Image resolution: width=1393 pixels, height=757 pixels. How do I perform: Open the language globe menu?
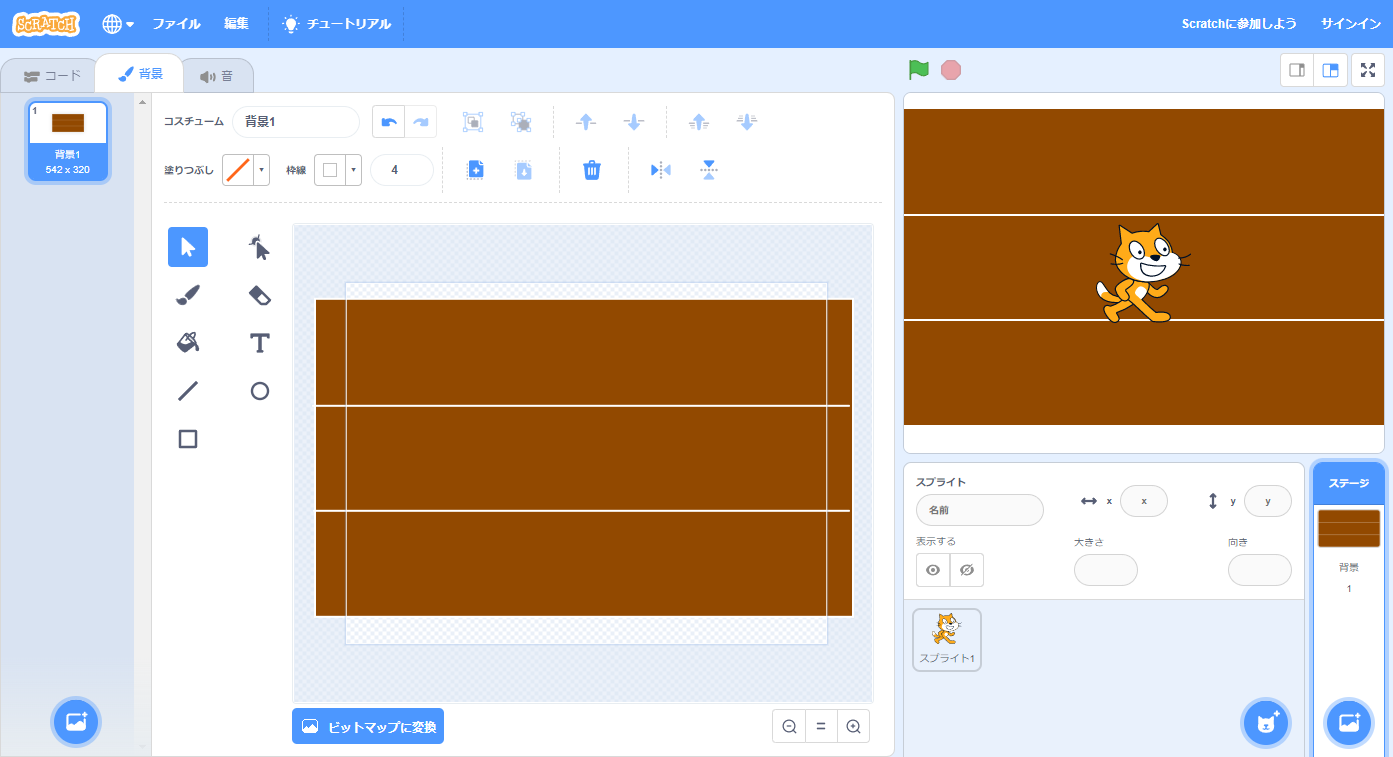[x=118, y=24]
